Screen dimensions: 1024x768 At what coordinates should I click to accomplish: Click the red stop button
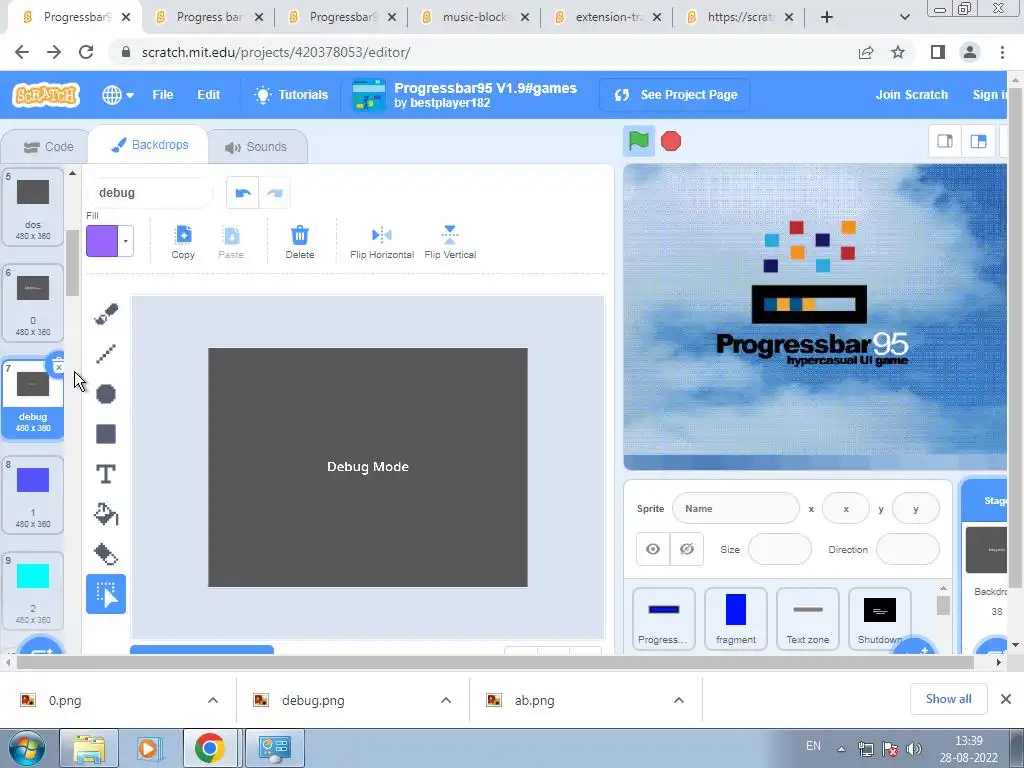[x=671, y=141]
